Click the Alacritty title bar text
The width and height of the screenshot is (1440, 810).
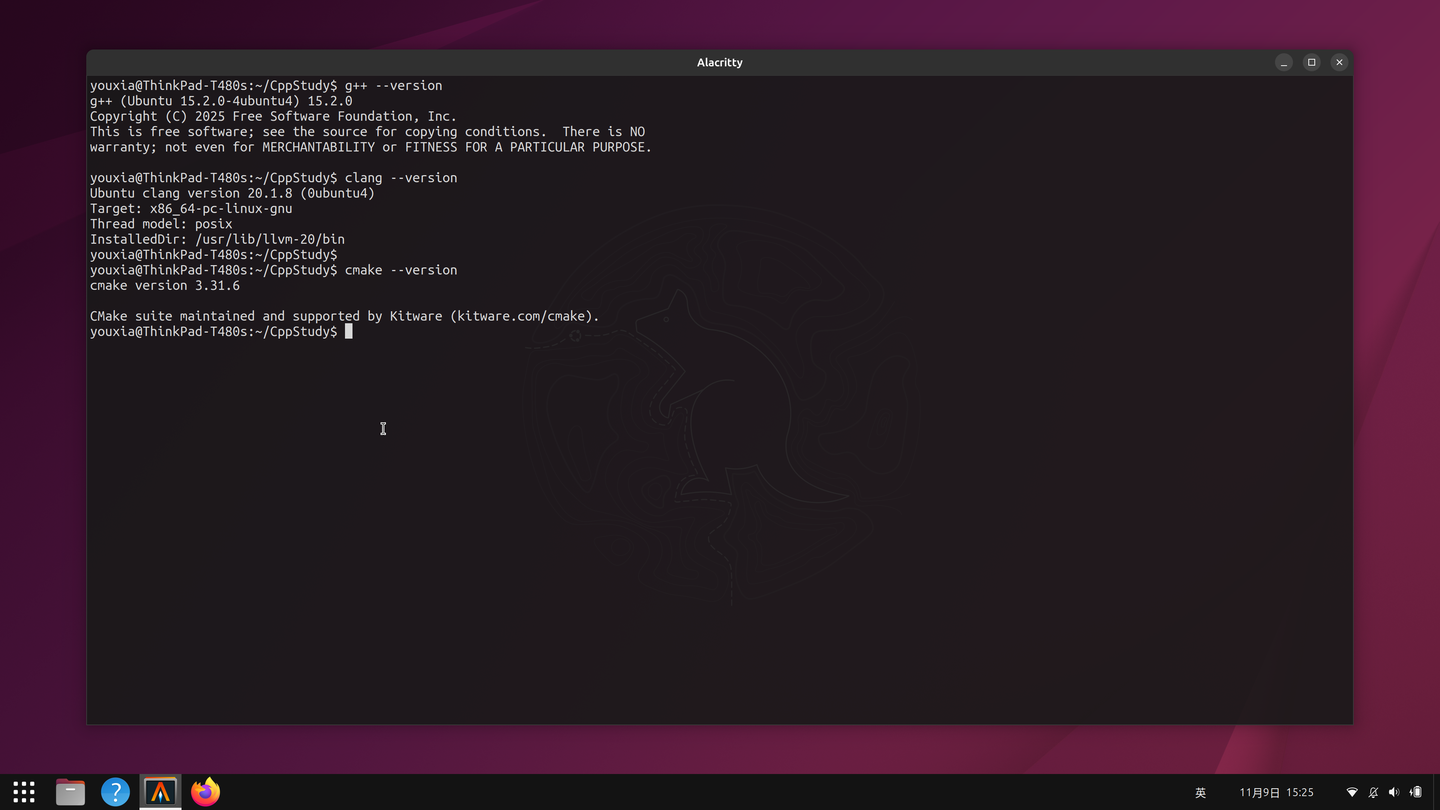tap(720, 62)
